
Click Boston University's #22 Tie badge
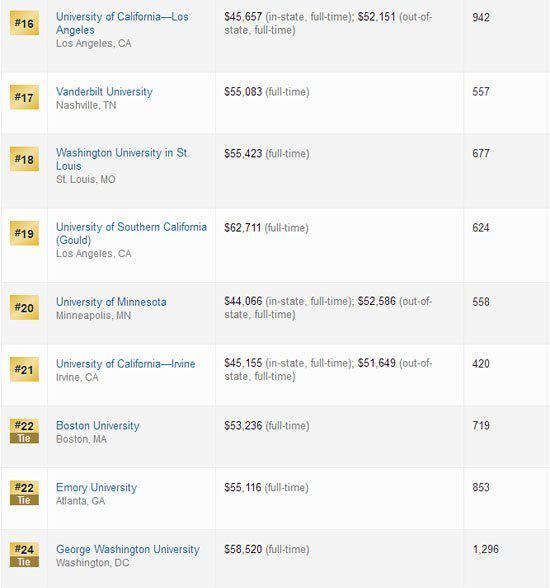pyautogui.click(x=24, y=431)
